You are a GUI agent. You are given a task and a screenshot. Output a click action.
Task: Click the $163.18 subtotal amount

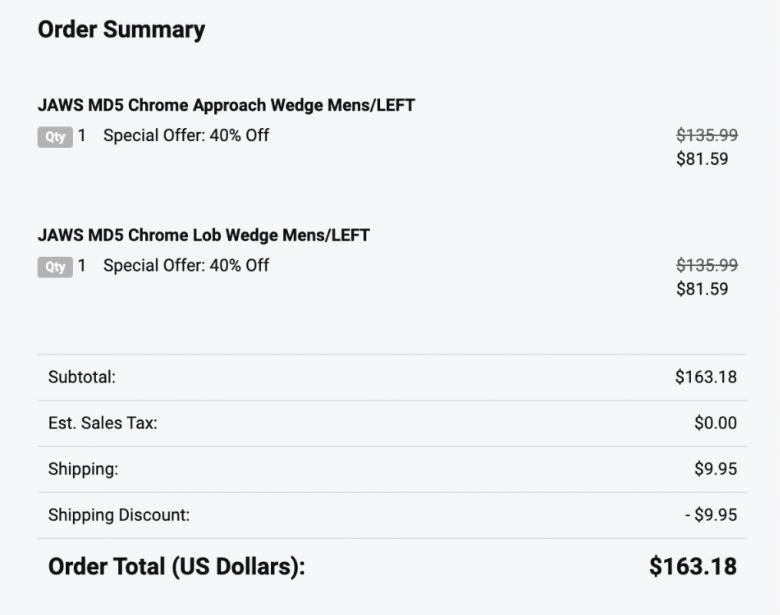[706, 377]
